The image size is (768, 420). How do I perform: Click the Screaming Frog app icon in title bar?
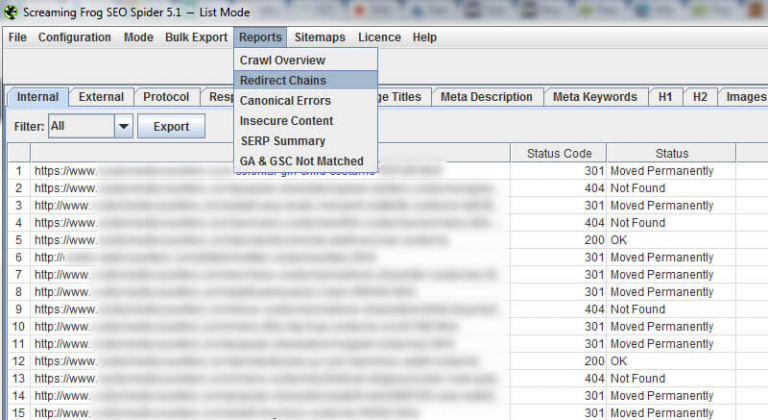pos(10,12)
